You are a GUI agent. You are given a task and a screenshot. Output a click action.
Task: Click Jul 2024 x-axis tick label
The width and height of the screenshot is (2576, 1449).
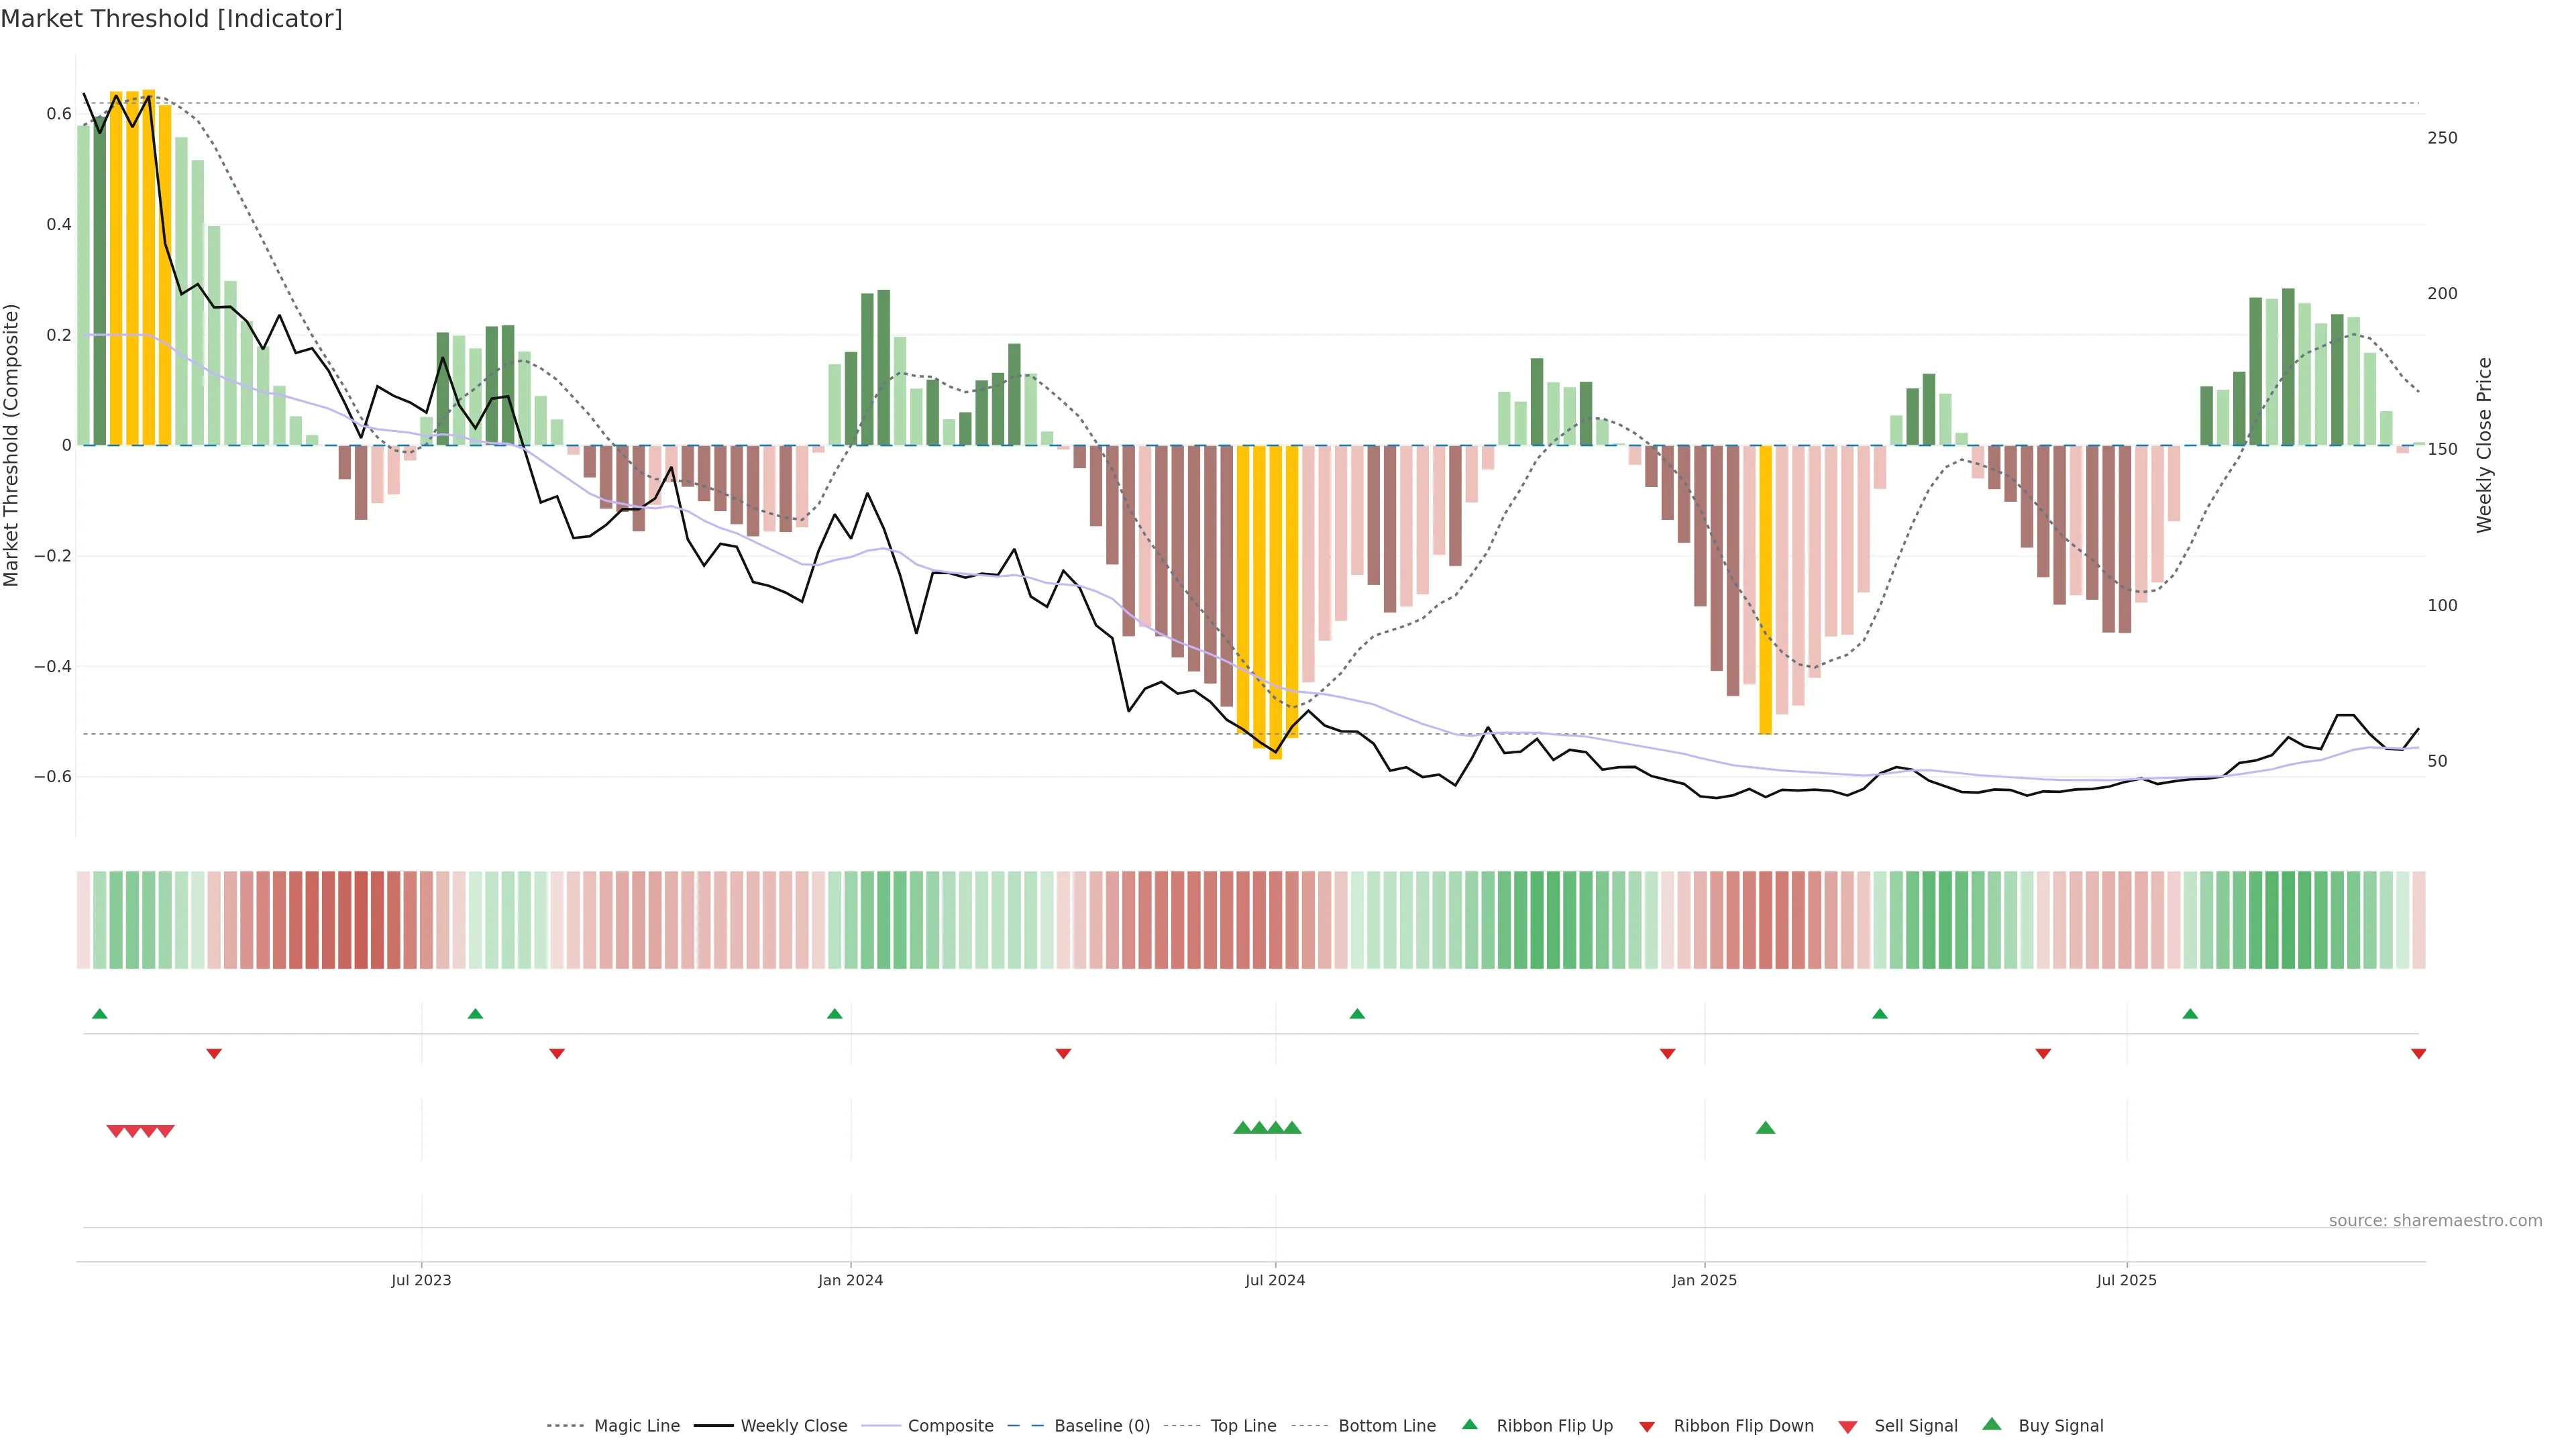click(x=1275, y=1281)
